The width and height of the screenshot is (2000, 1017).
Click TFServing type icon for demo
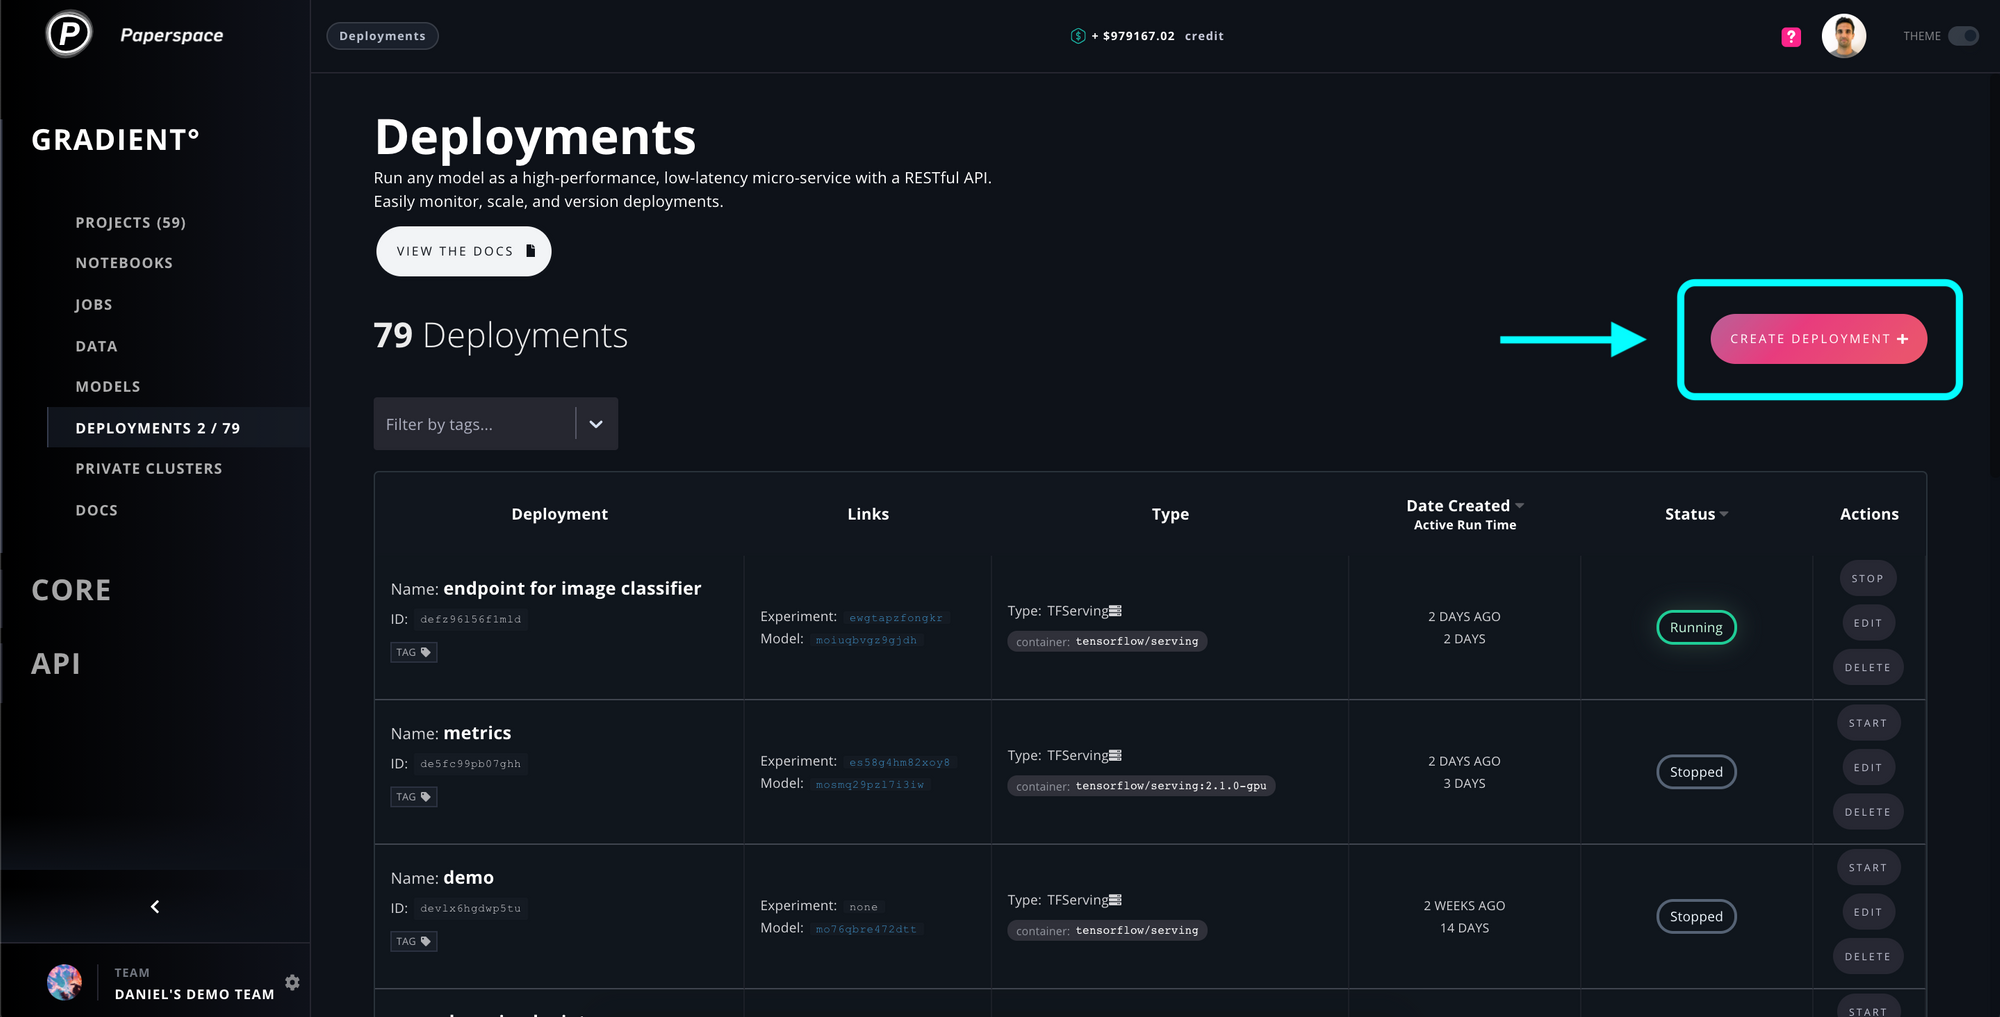[1115, 900]
